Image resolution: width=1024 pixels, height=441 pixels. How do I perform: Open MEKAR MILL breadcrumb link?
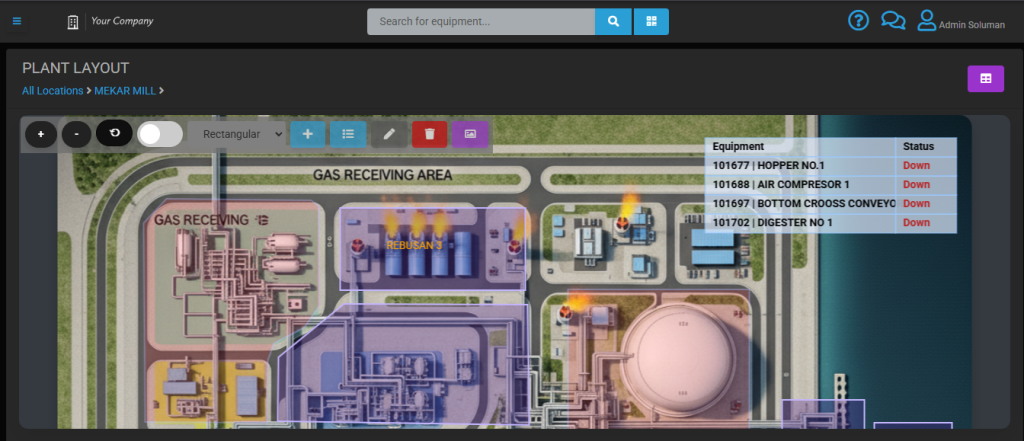[x=125, y=91]
